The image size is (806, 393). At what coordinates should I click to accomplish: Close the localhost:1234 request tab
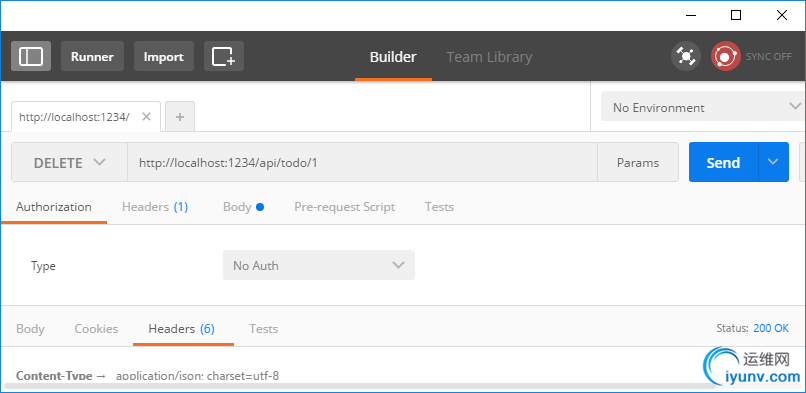146,117
